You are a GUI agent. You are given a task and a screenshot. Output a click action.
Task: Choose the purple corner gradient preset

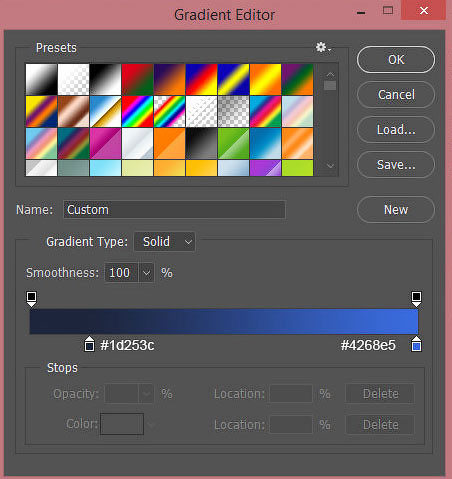point(265,168)
